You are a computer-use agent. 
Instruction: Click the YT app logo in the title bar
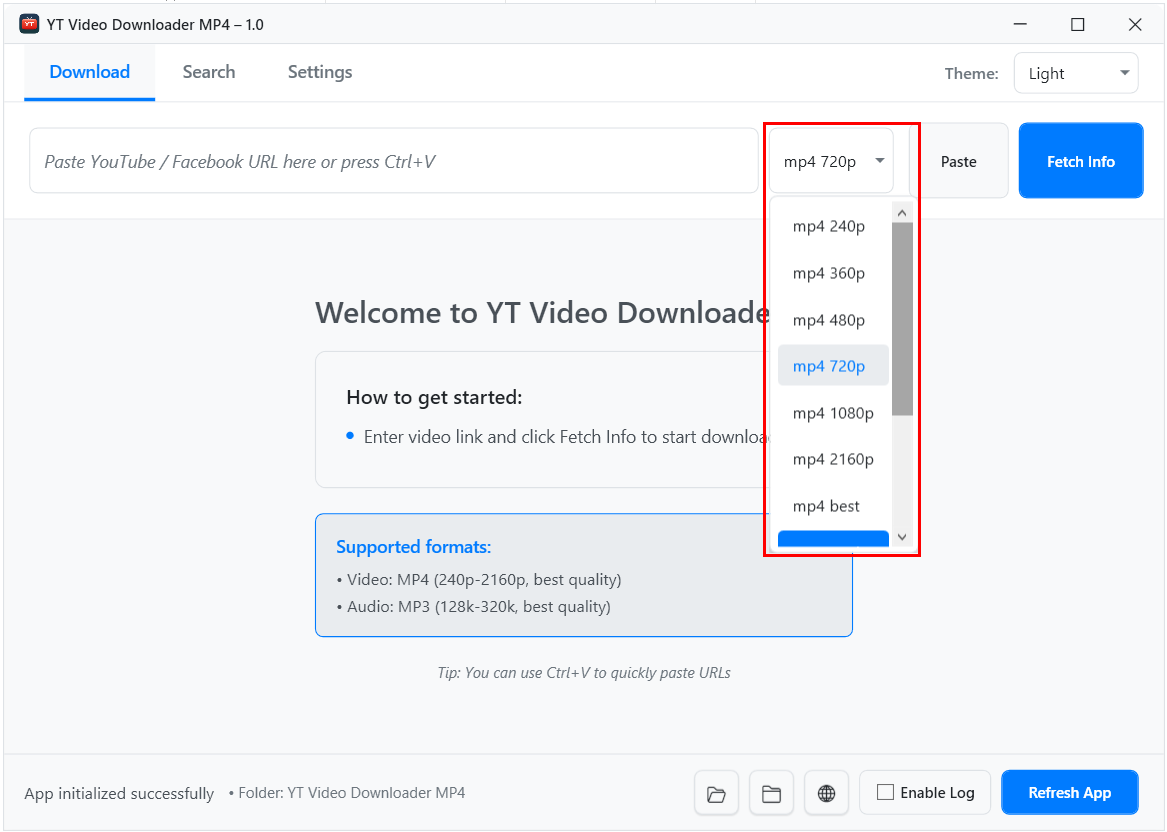coord(29,23)
